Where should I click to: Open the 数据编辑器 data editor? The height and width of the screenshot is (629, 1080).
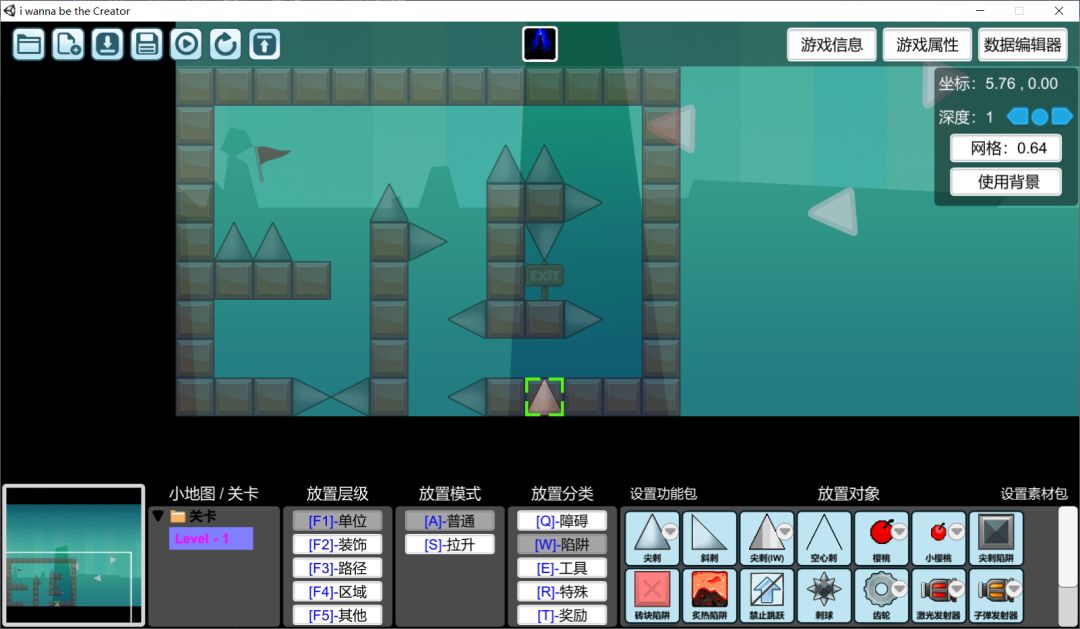[x=1022, y=45]
